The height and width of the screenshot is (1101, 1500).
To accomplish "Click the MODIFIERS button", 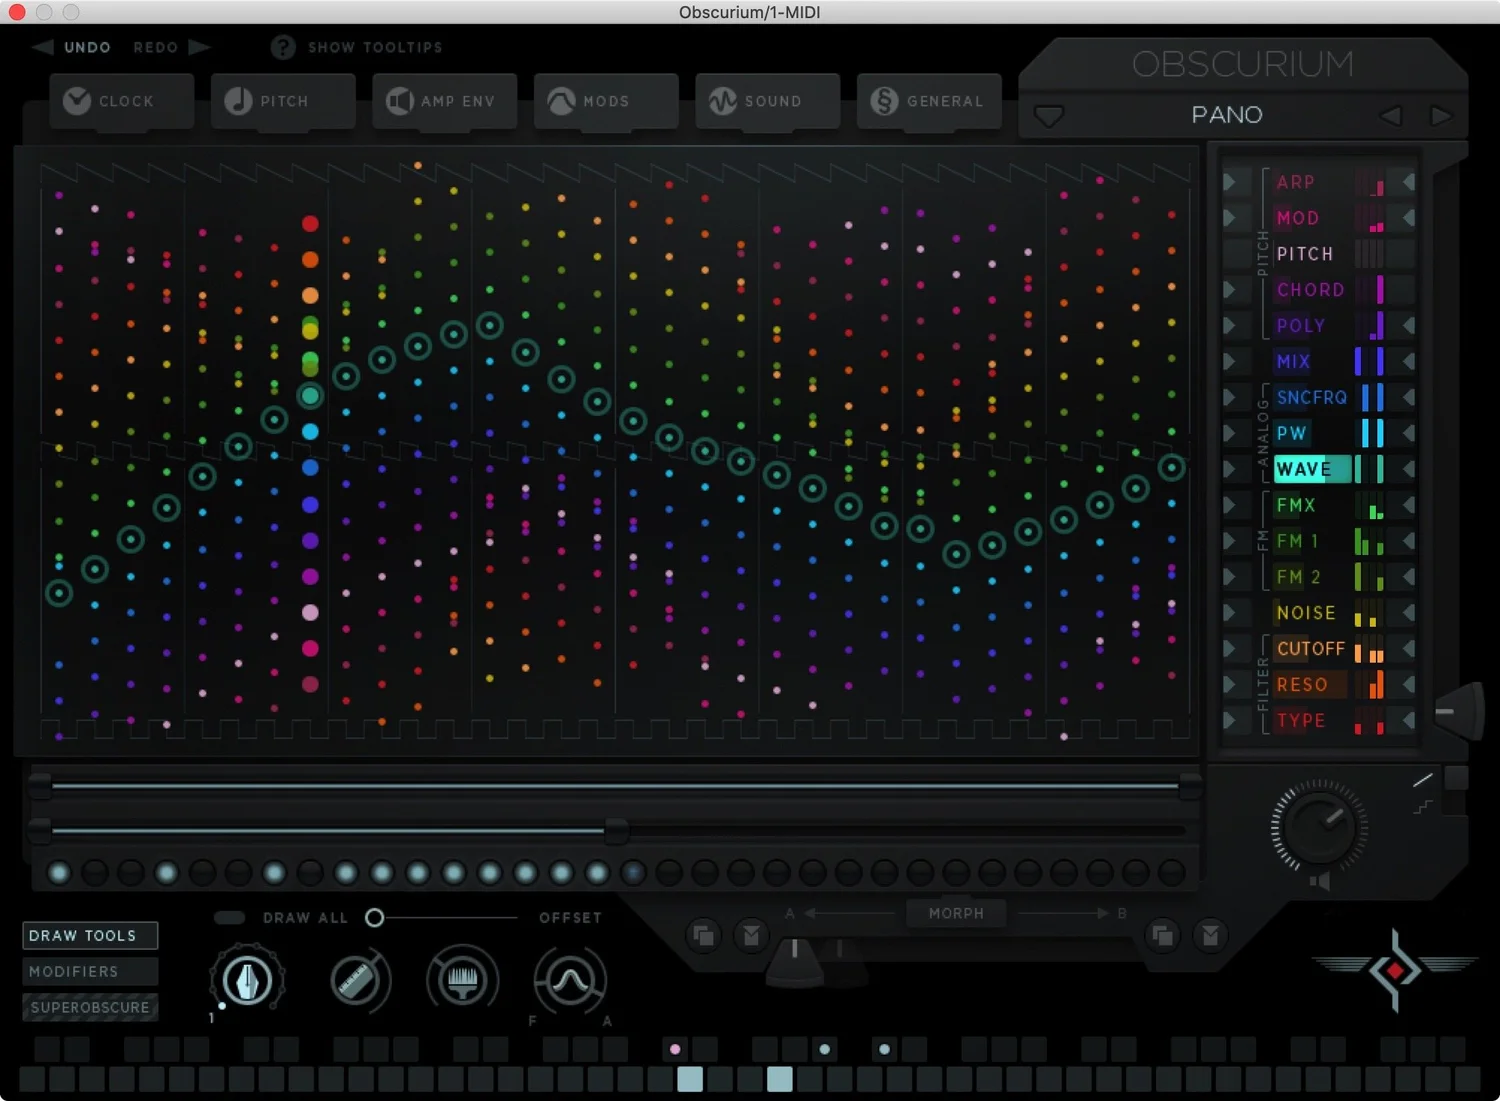I will (x=89, y=971).
